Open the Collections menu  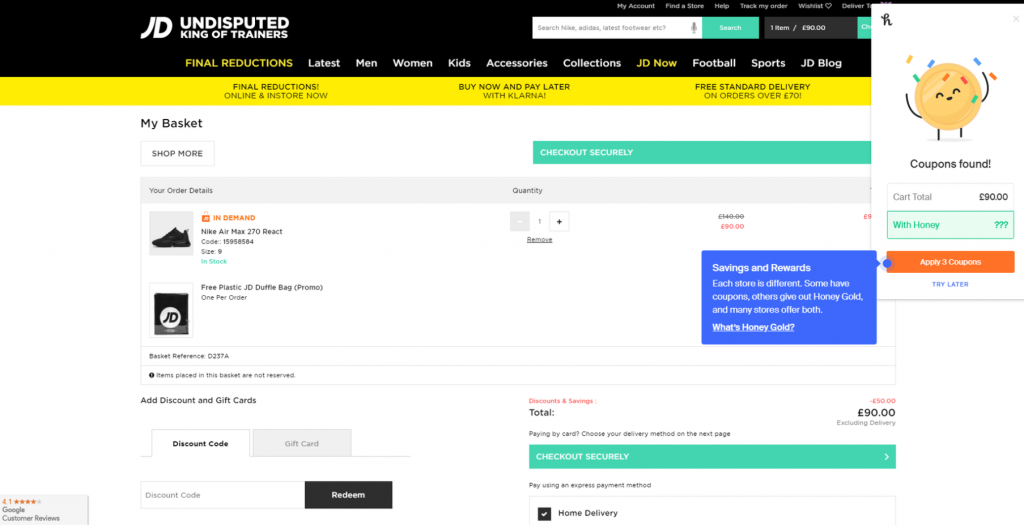592,63
